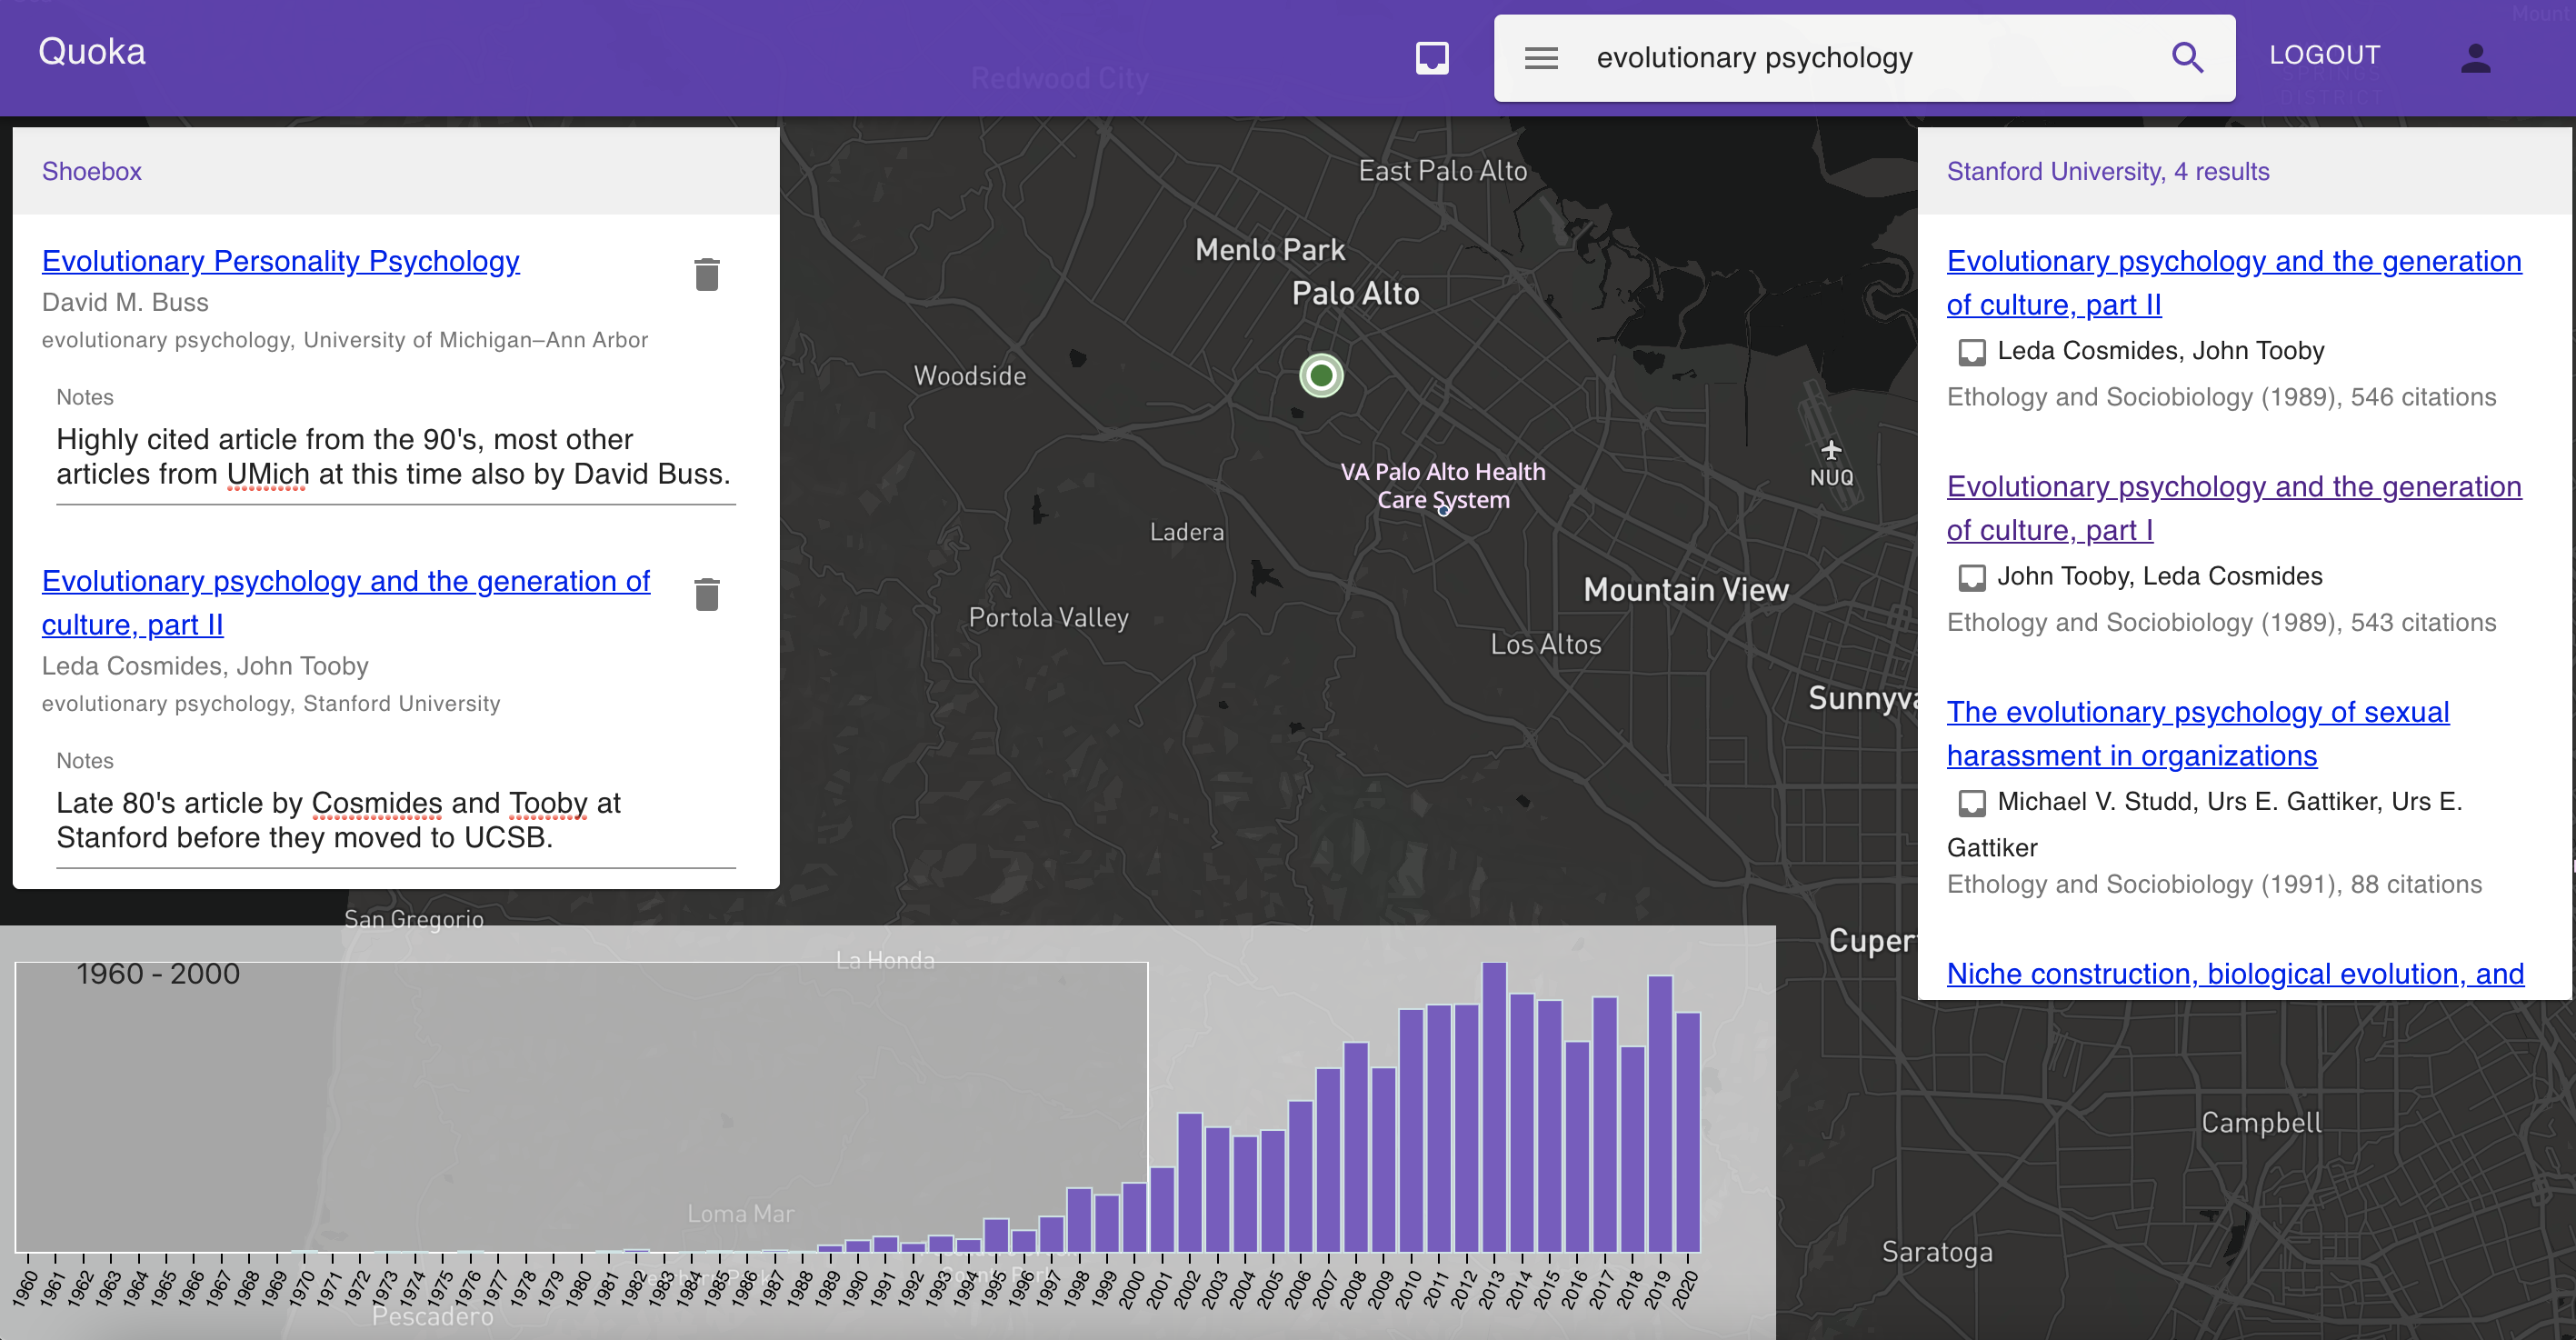Image resolution: width=2576 pixels, height=1340 pixels.
Task: Click Saratoga map label
Action: [x=1937, y=1251]
